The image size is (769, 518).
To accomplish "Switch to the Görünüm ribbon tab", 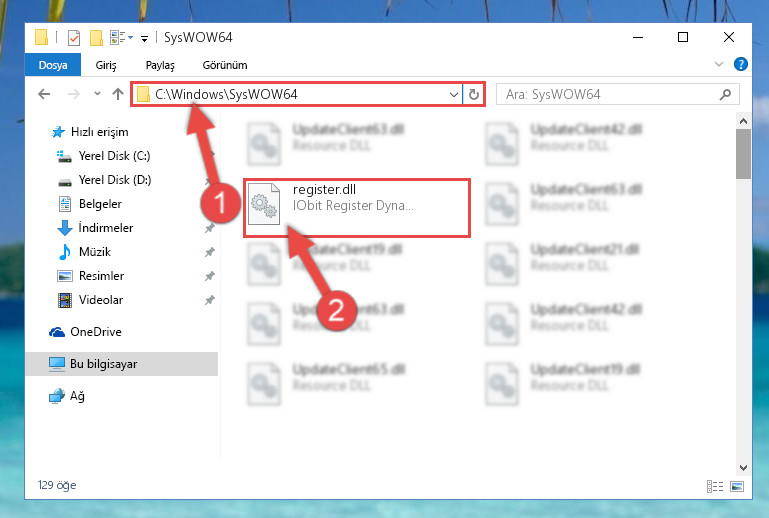I will [225, 65].
